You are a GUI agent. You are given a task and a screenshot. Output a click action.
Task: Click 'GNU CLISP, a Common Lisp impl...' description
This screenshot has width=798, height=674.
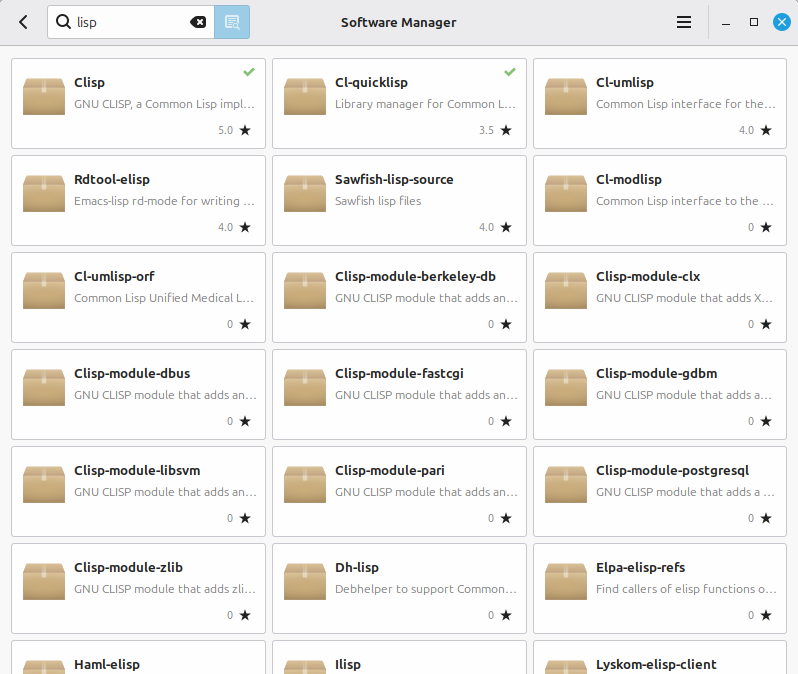tap(164, 104)
